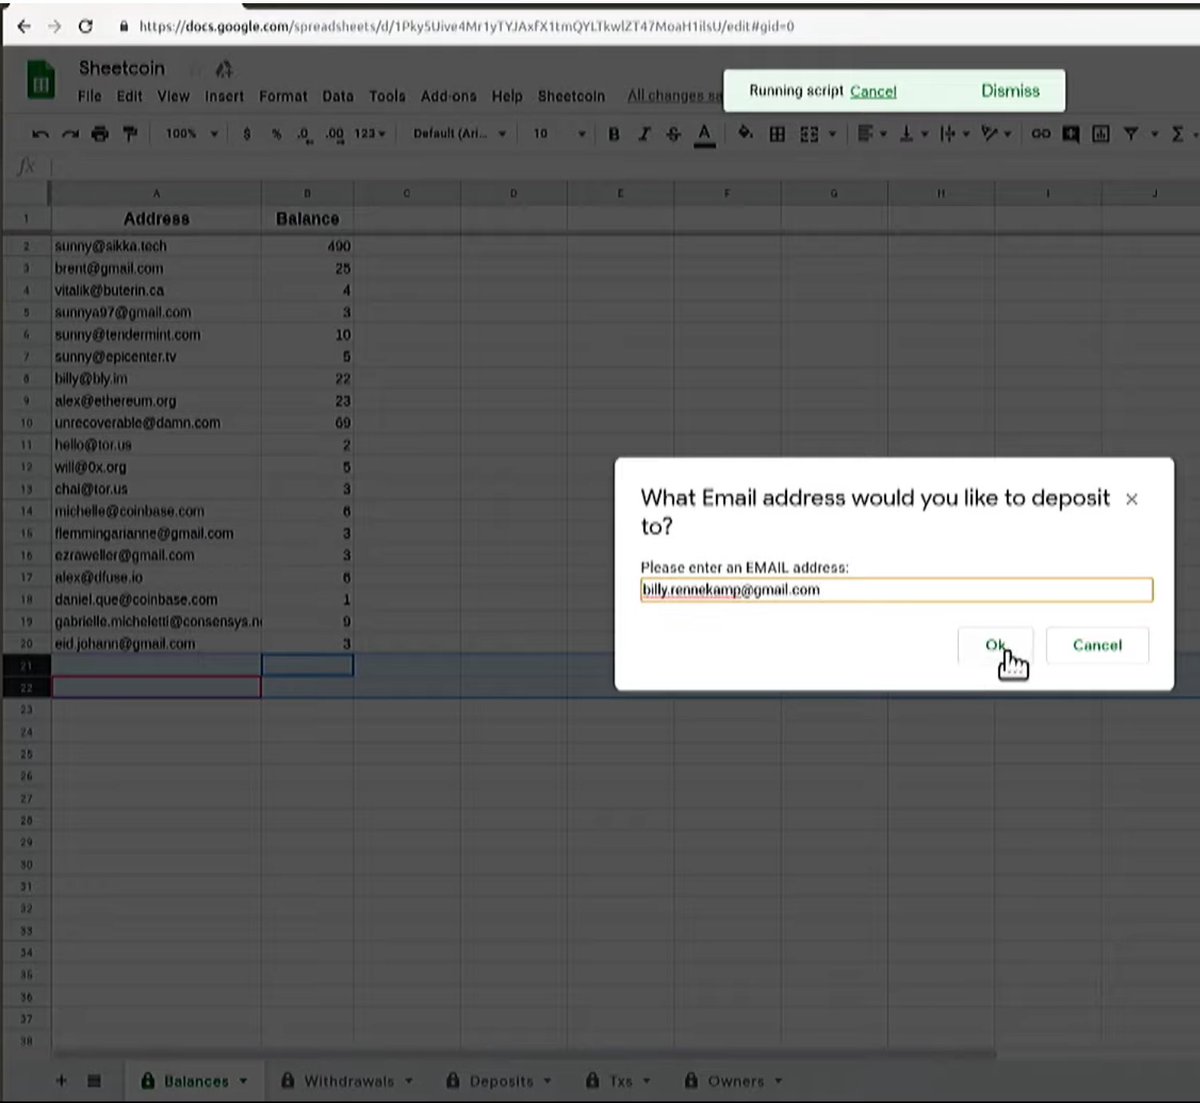Cancel the running script link

coord(873,91)
